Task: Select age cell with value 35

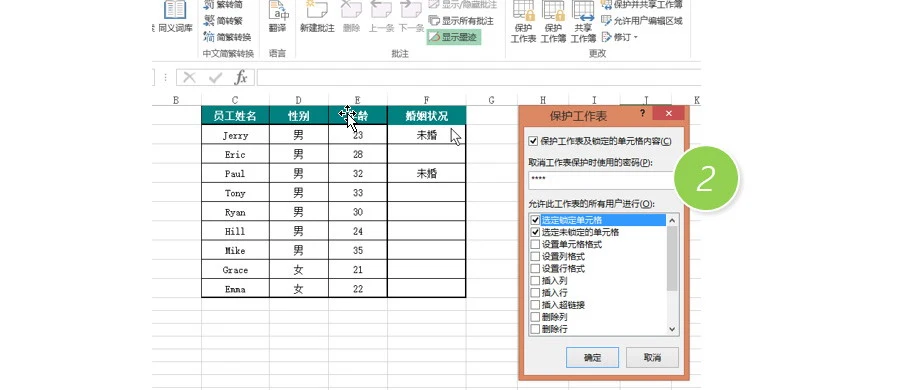Action: coord(358,250)
